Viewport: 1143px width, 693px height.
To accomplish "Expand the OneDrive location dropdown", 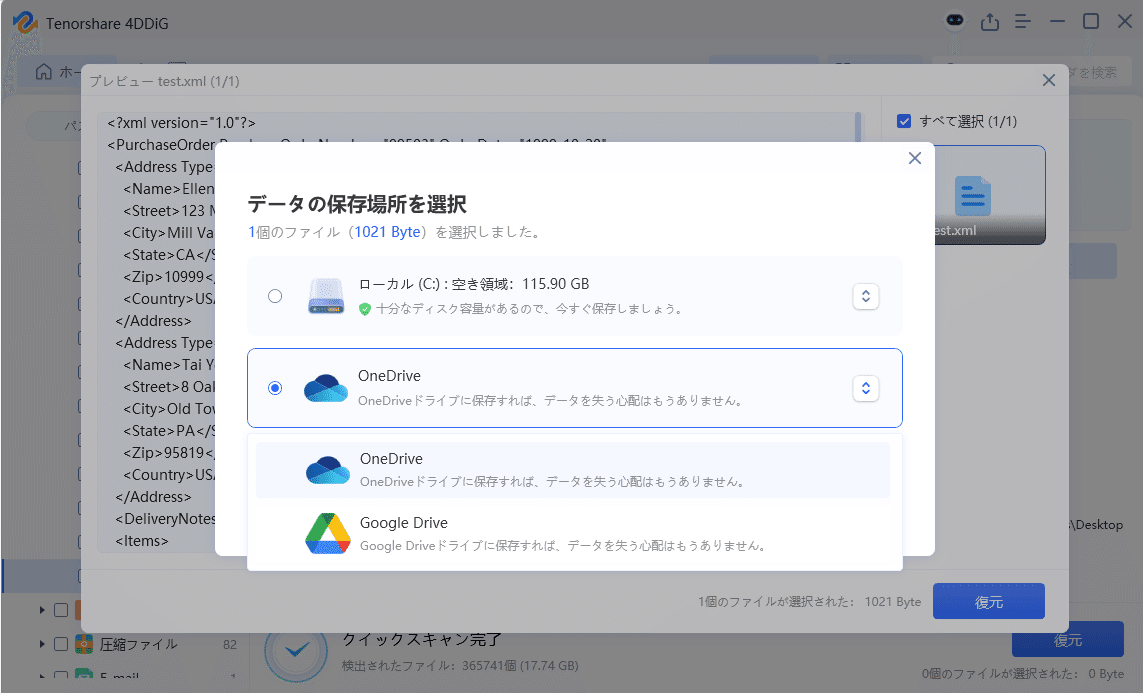I will tap(865, 388).
